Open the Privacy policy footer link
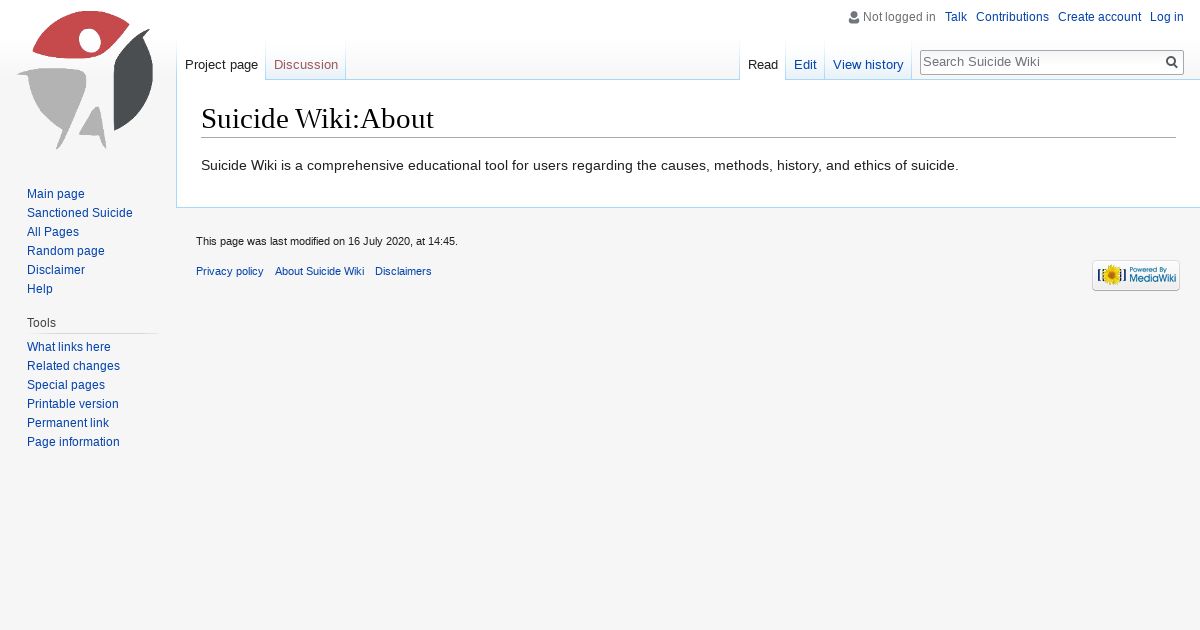 230,271
